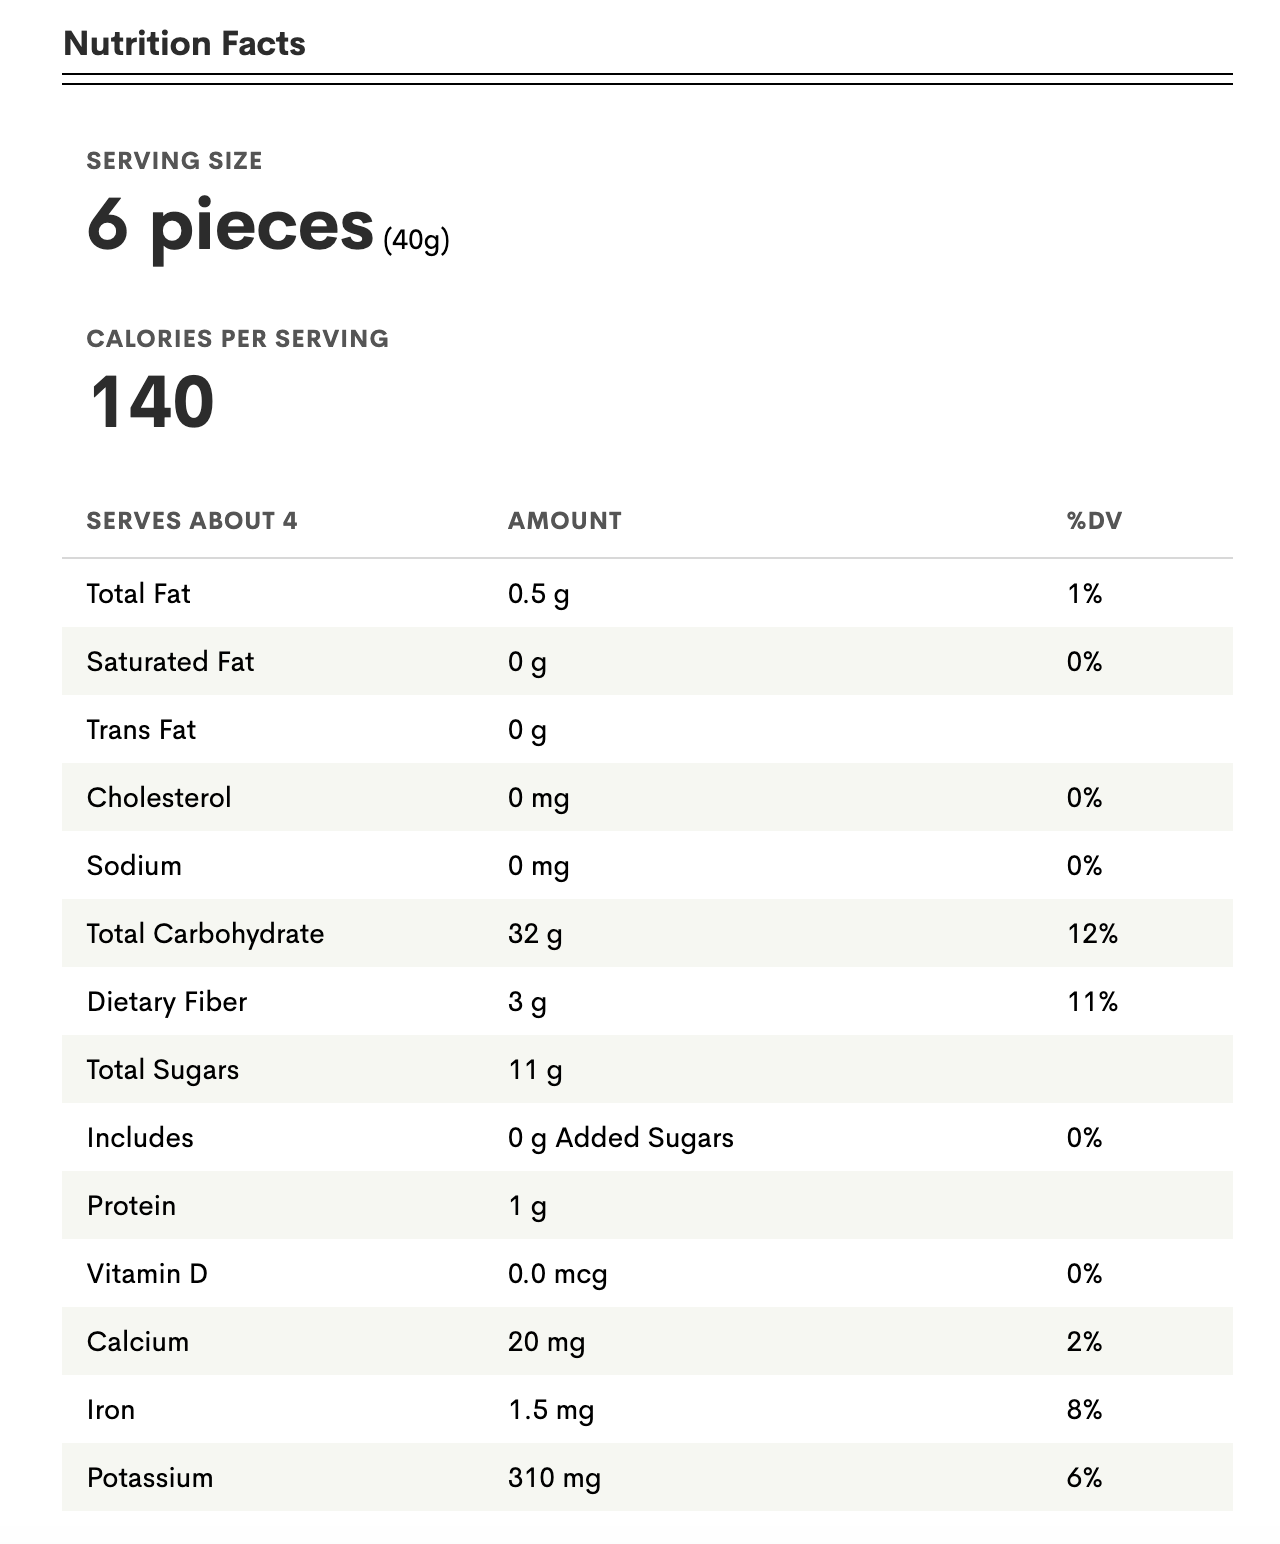1280x1544 pixels.
Task: Click the AMOUNT column header
Action: (x=564, y=521)
